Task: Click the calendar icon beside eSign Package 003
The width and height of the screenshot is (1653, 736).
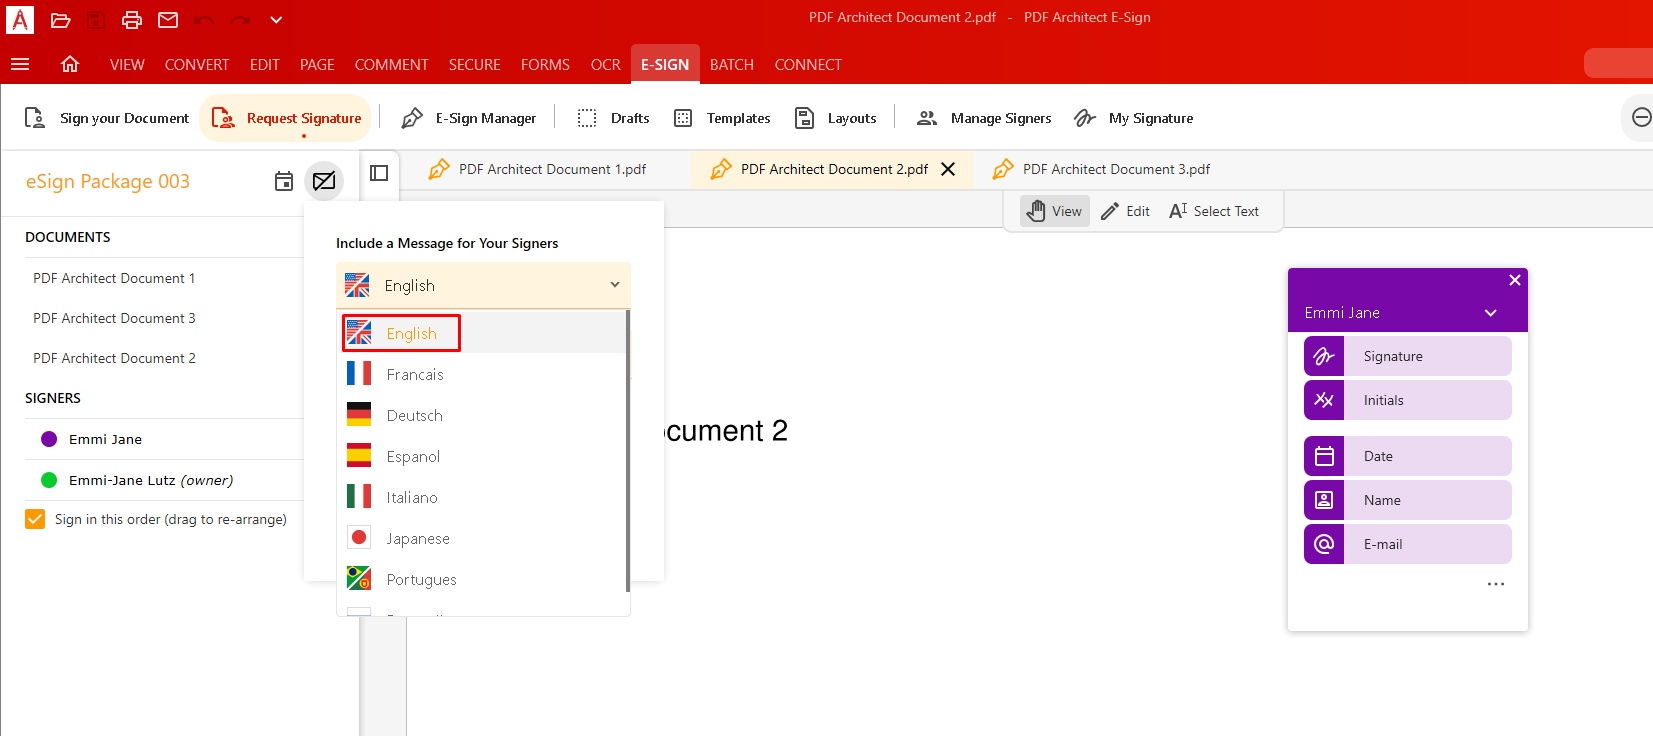Action: [x=284, y=181]
